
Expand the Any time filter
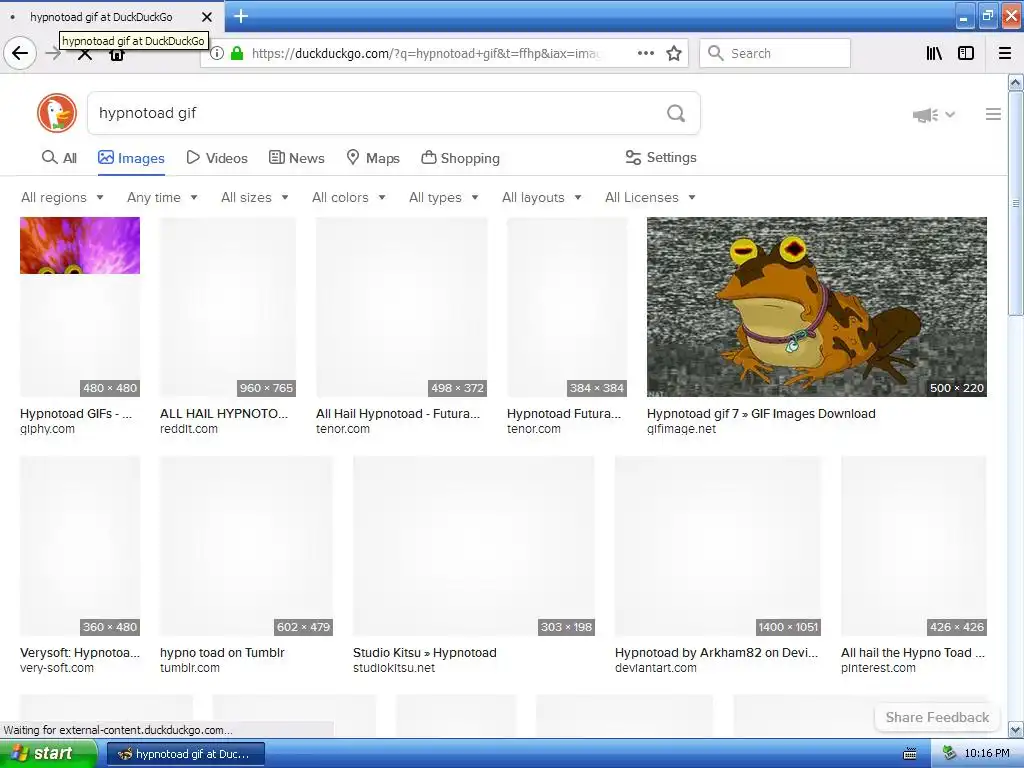coord(162,197)
